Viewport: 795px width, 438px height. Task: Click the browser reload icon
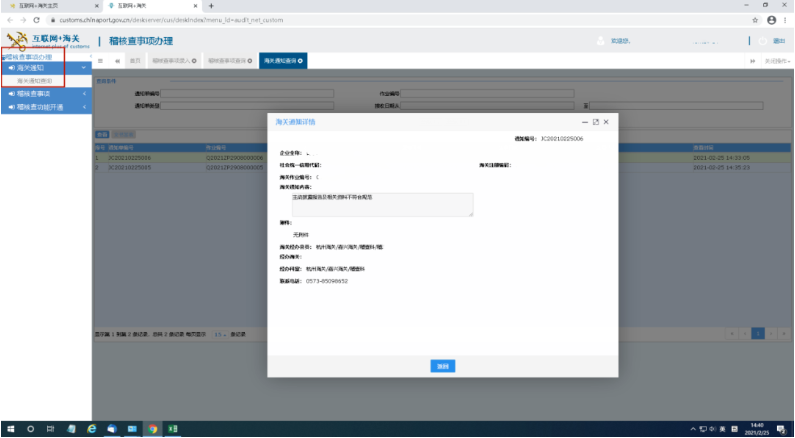tap(37, 20)
